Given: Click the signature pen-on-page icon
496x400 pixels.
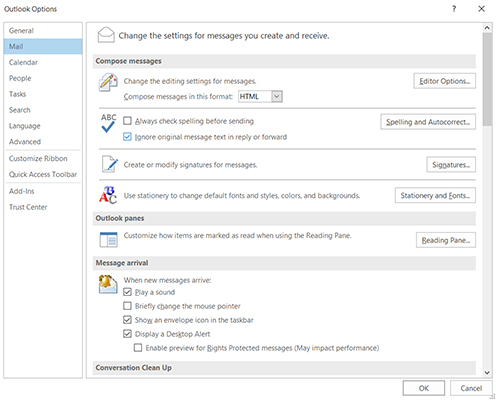Looking at the screenshot, I should click(110, 164).
